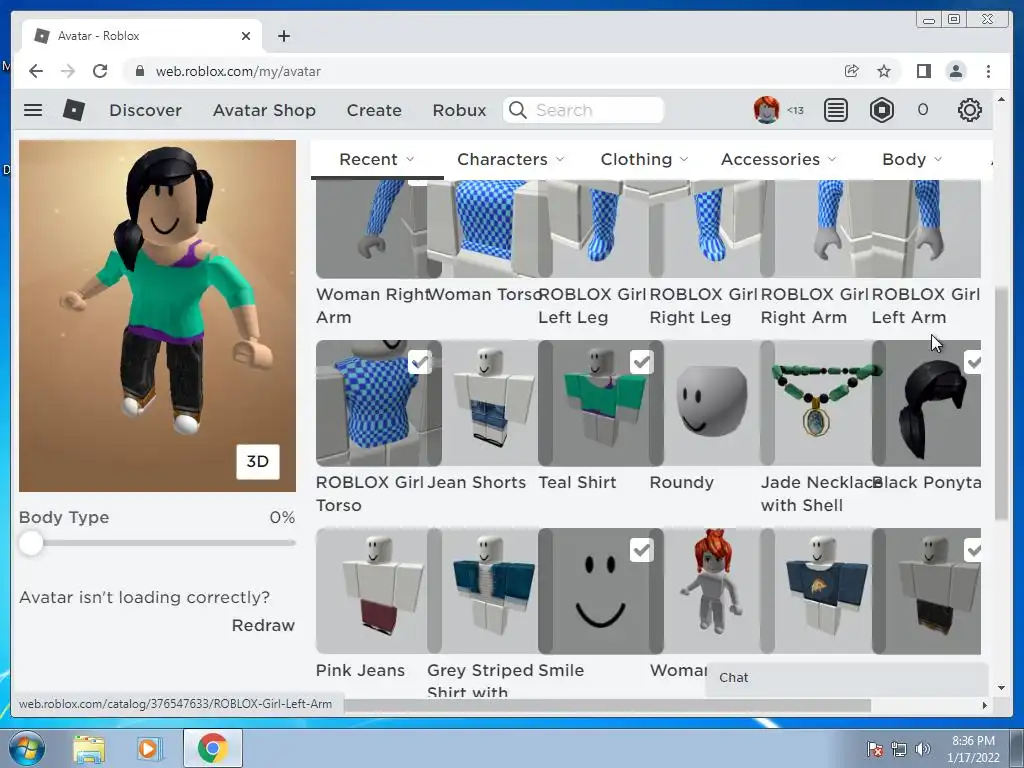Uncheck the checkbox on black shorts item
The image size is (1024, 768).
(972, 550)
